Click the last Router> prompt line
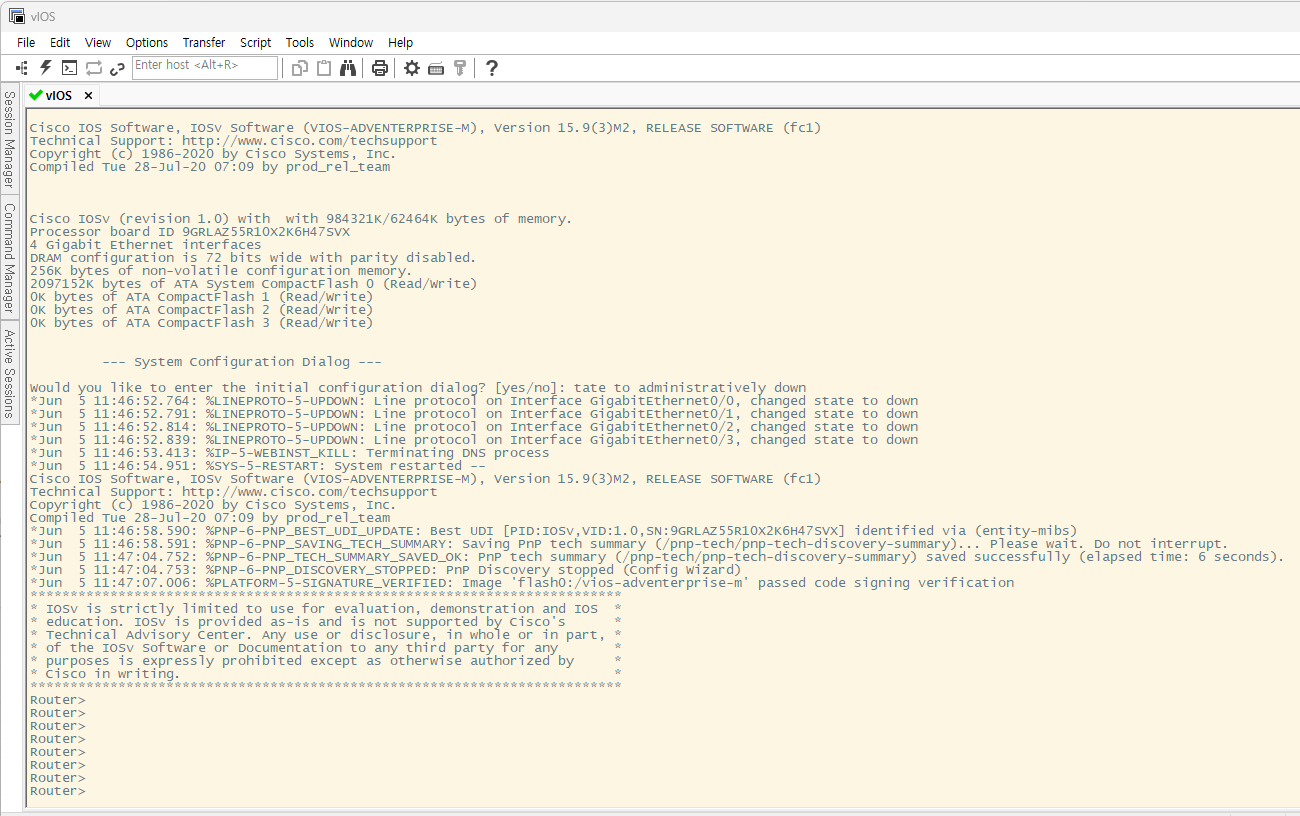The width and height of the screenshot is (1300, 816). pos(58,791)
